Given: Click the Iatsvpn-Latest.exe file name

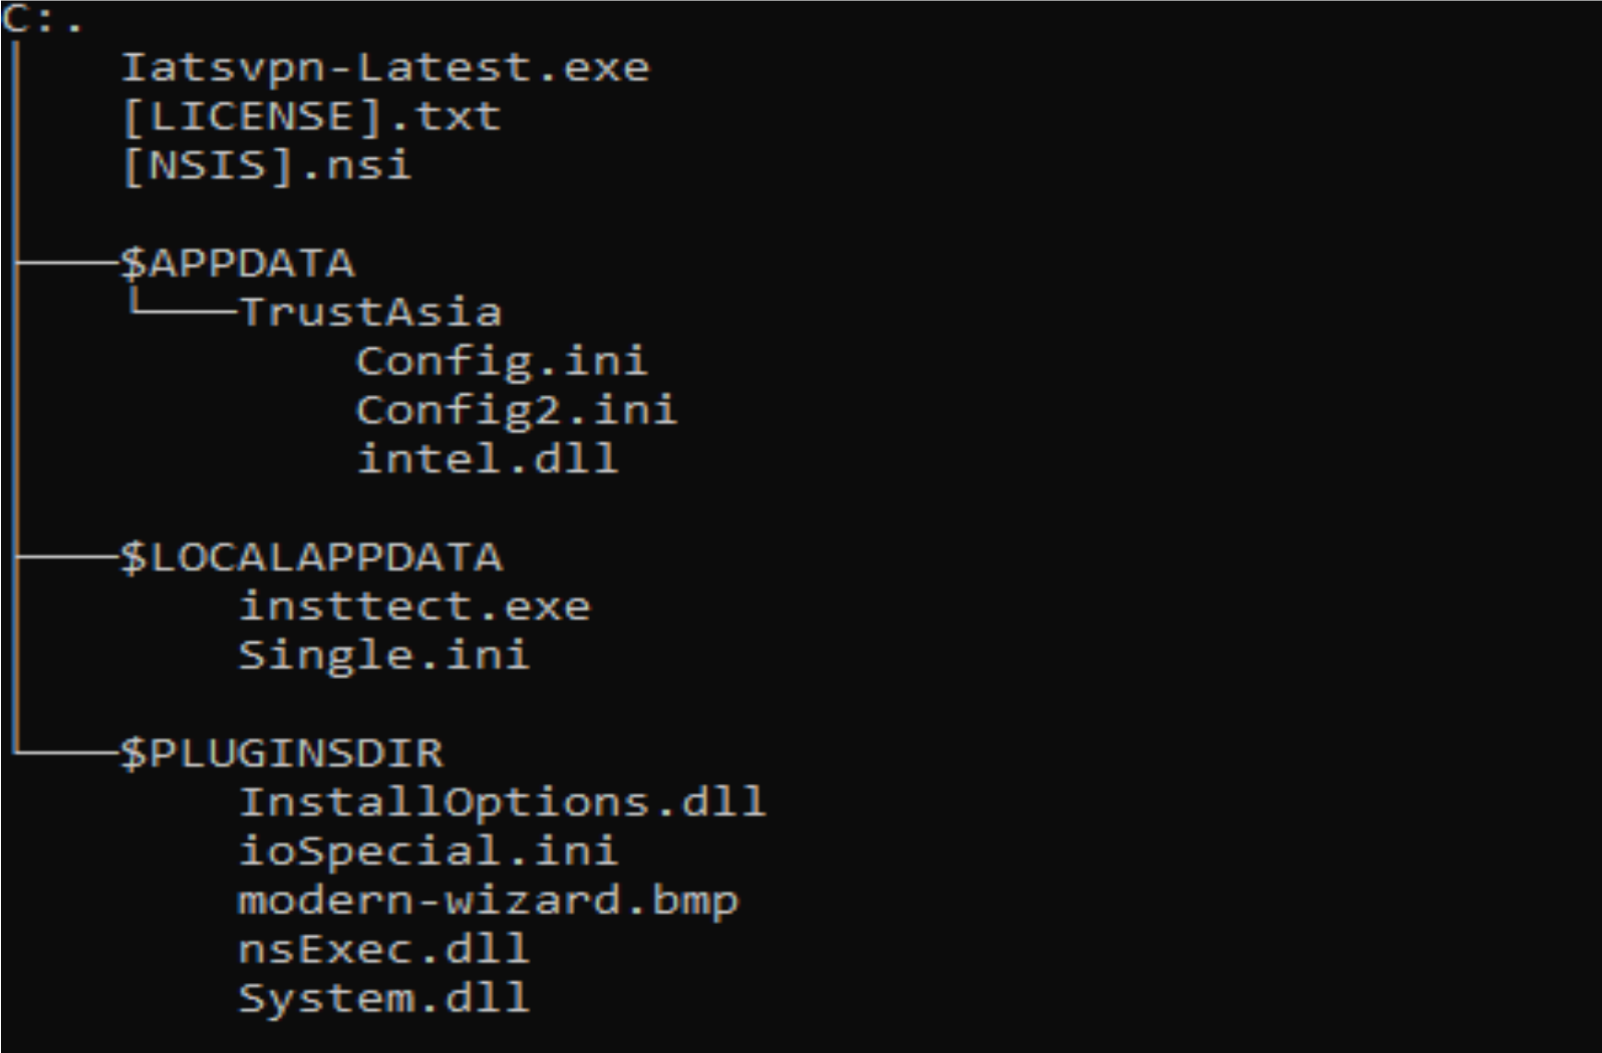Looking at the screenshot, I should pyautogui.click(x=385, y=67).
